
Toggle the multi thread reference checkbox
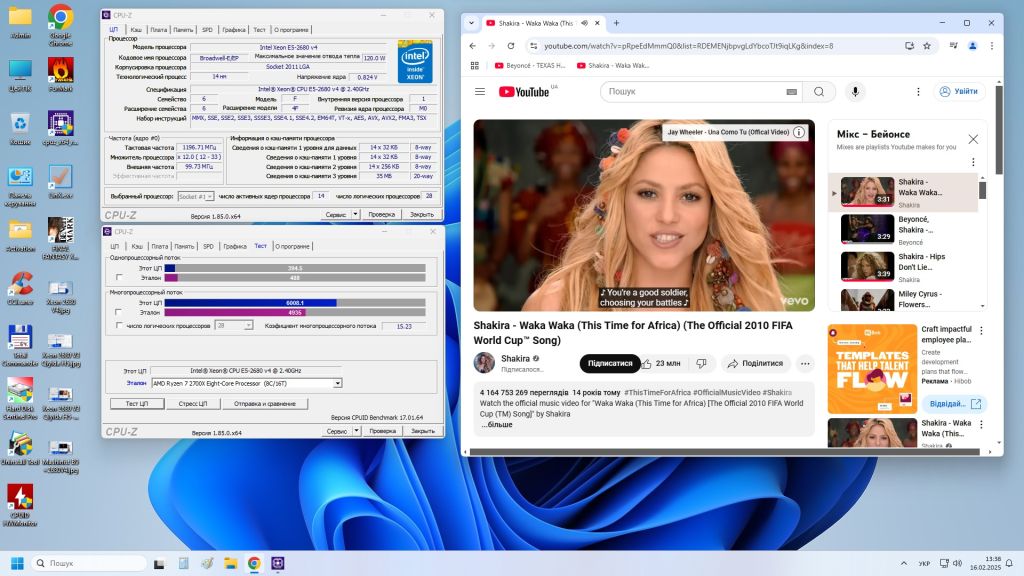point(119,312)
